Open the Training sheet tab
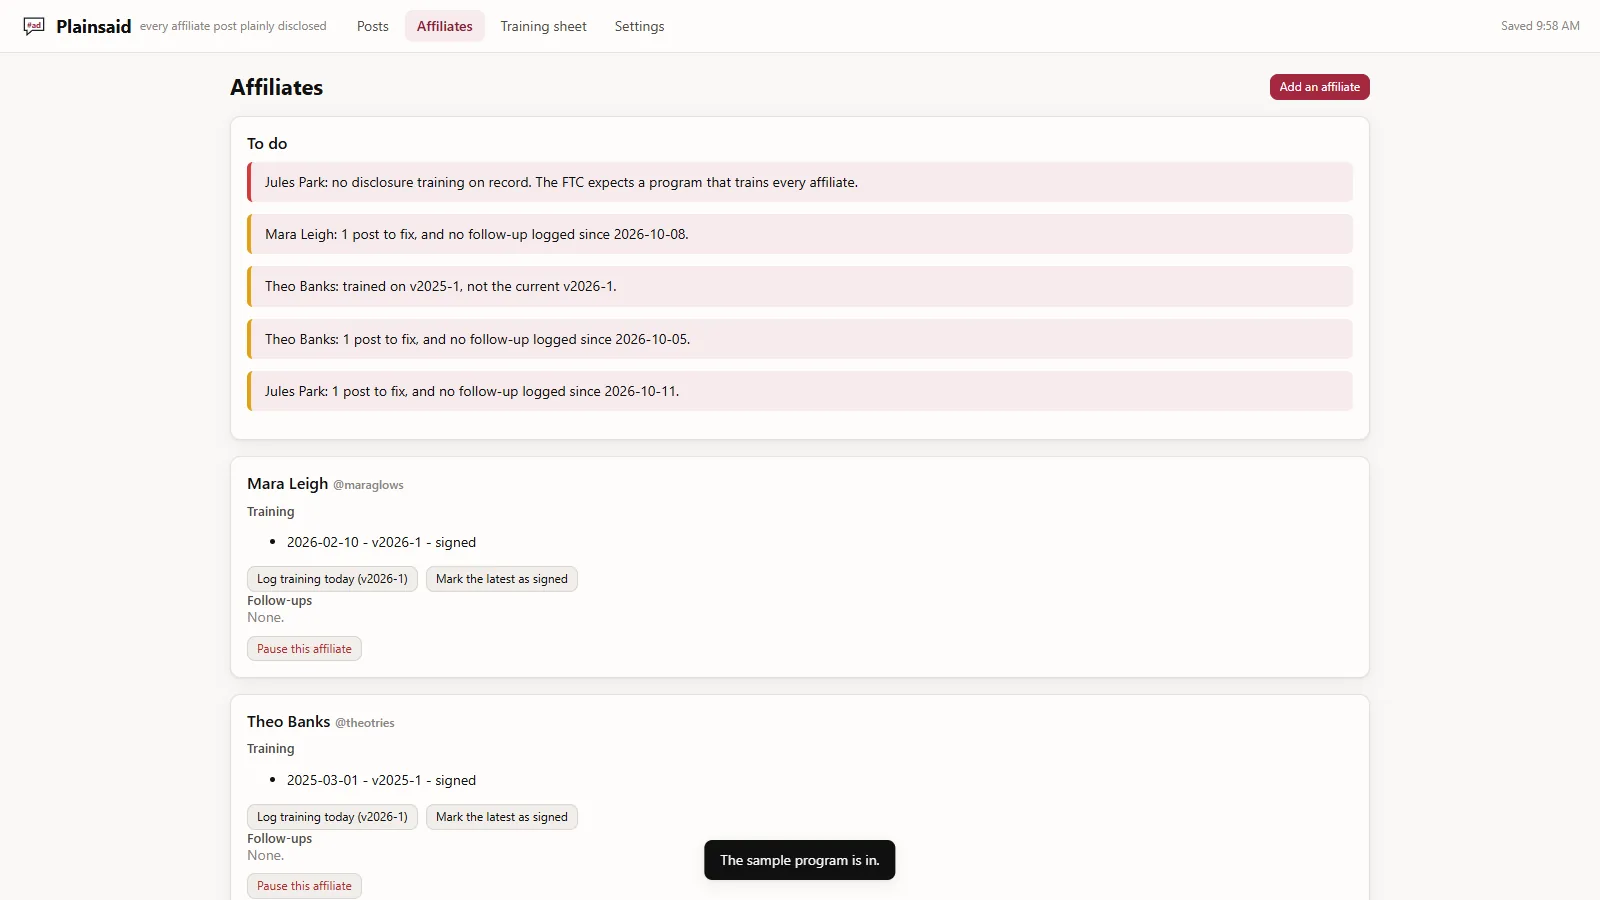 [544, 26]
